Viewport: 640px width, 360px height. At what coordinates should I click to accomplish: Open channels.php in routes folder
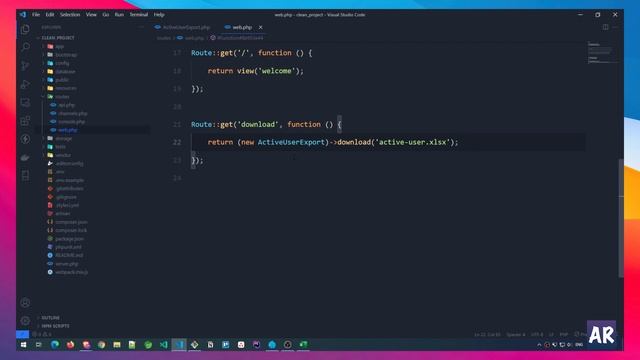tap(73, 113)
